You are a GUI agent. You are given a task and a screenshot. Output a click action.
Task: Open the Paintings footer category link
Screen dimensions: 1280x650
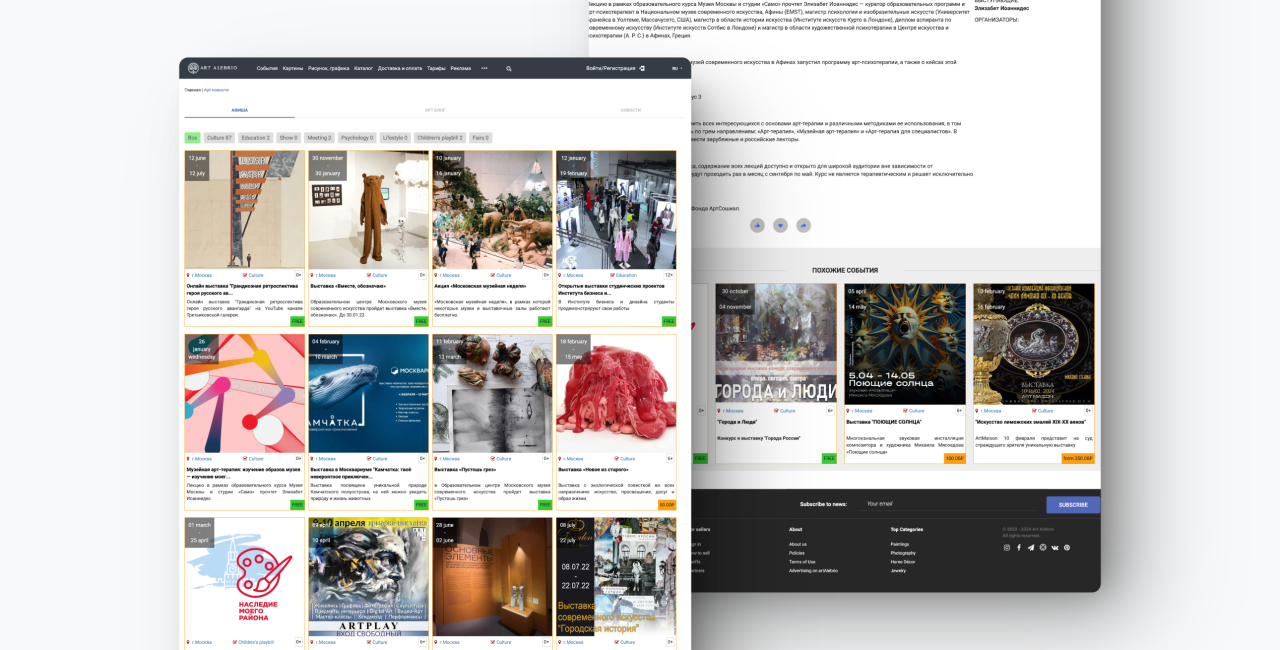coord(900,544)
